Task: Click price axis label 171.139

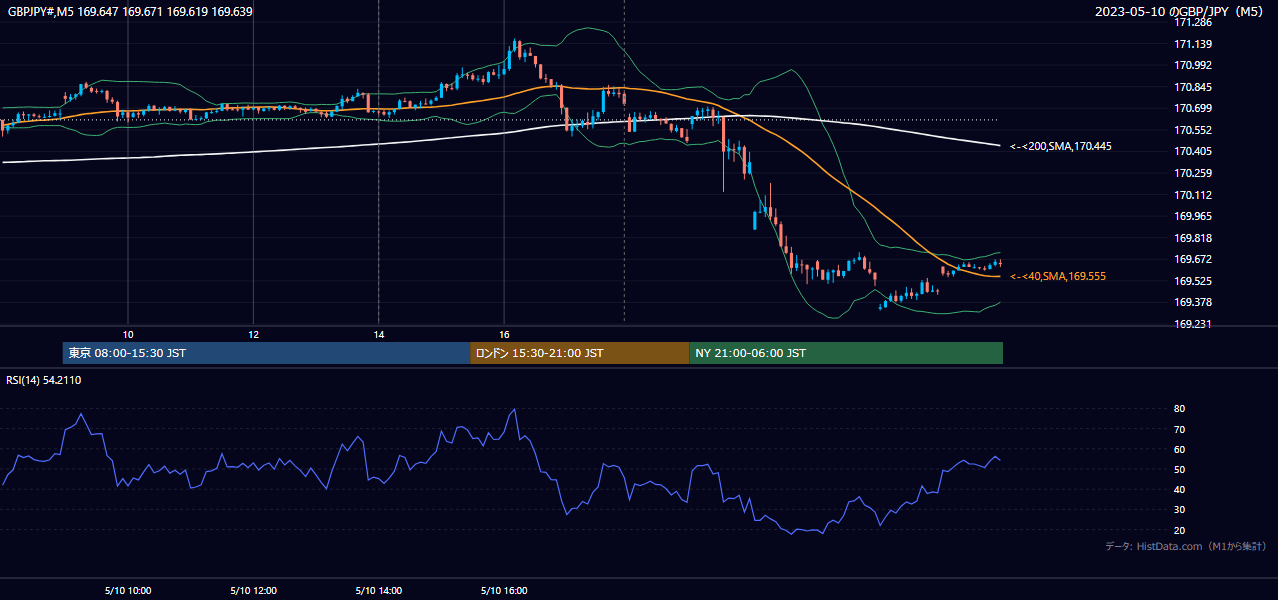Action: point(1193,44)
